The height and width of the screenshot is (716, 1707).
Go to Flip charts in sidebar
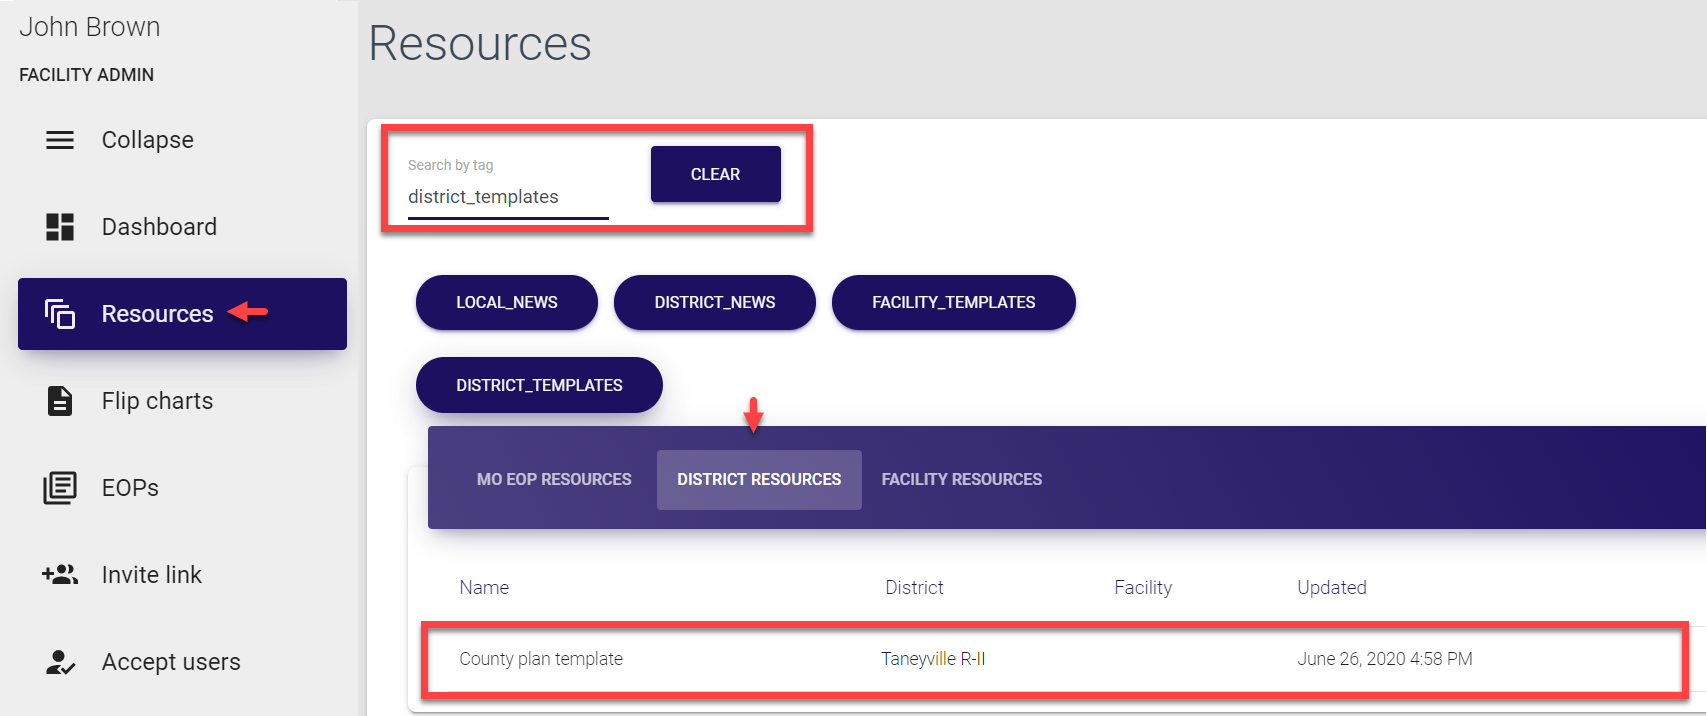point(157,401)
